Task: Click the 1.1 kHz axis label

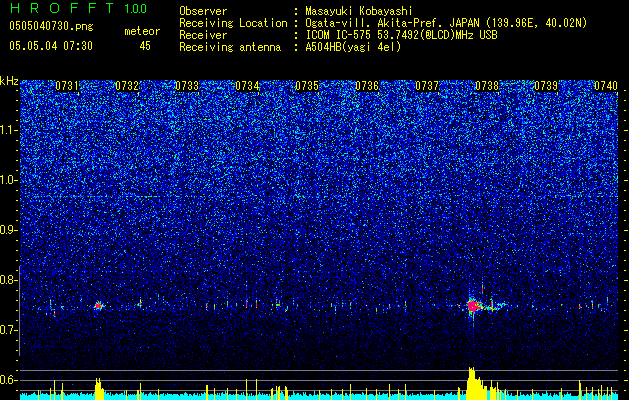Action: pos(9,130)
